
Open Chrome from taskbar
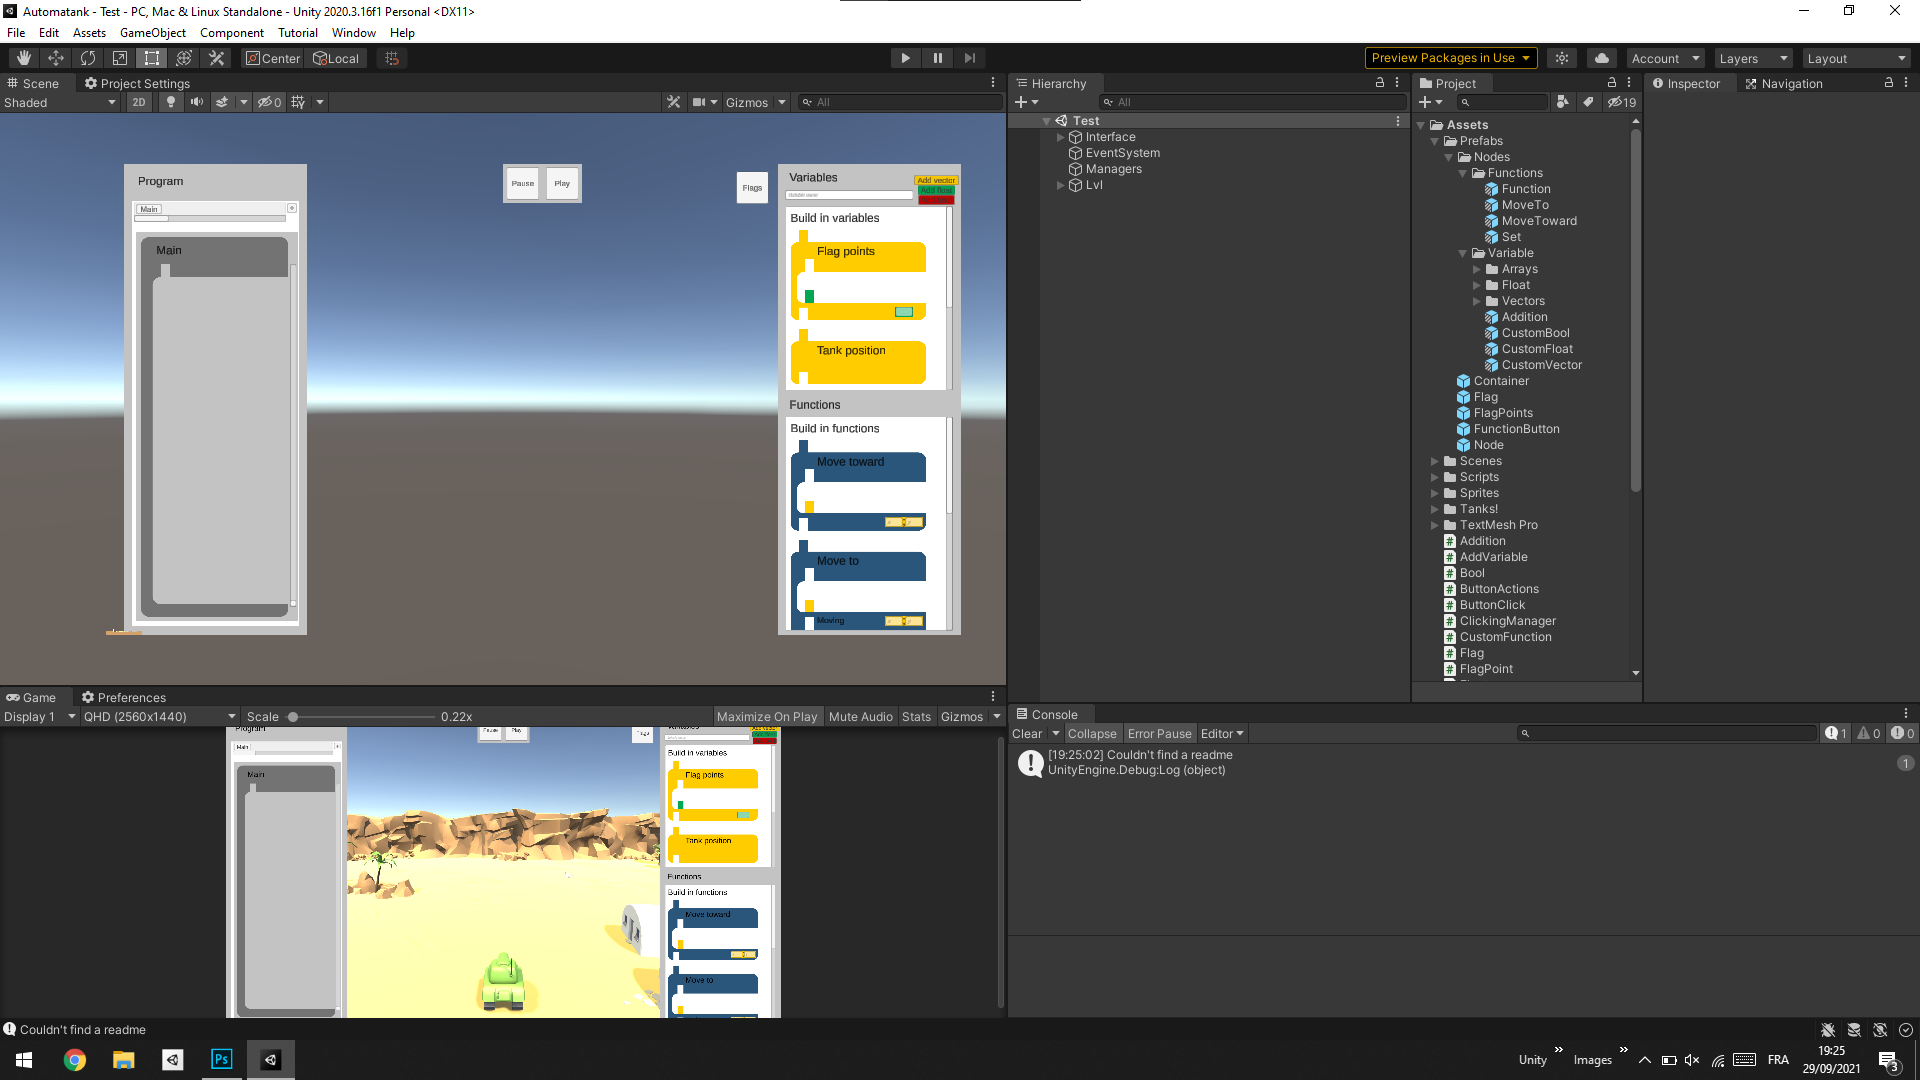tap(75, 1060)
